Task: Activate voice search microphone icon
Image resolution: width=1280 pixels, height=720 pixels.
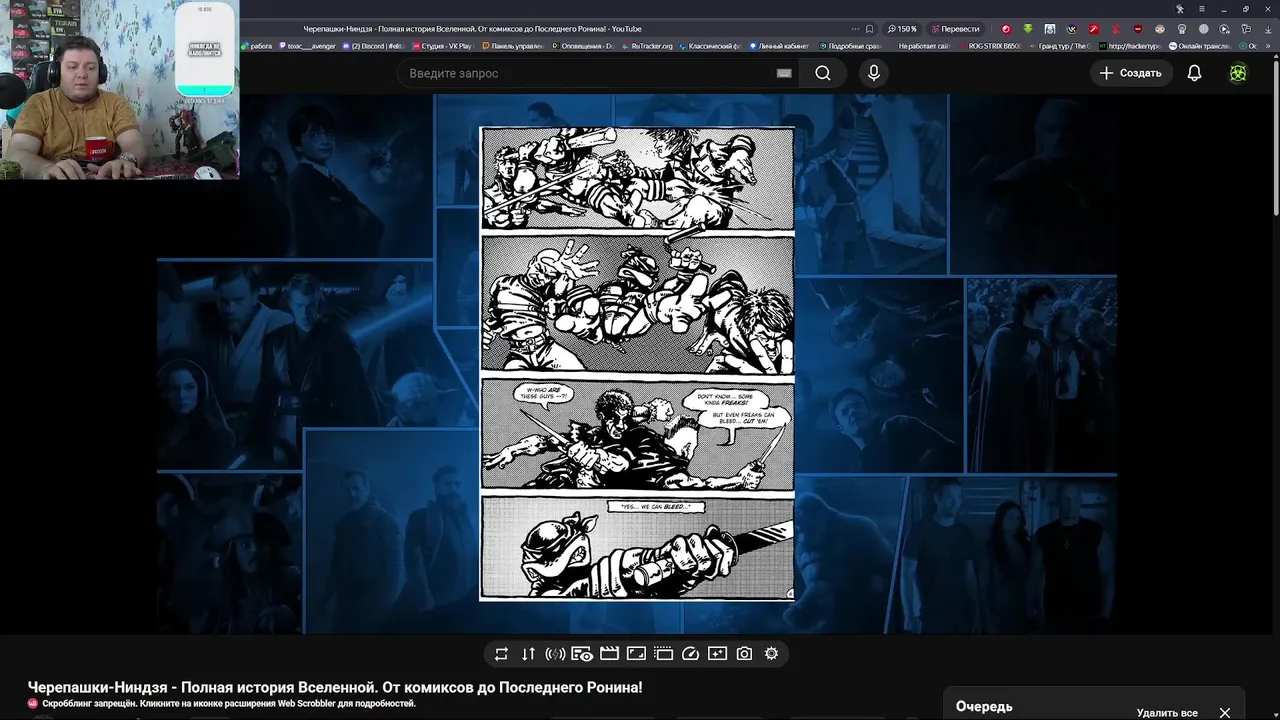Action: [x=874, y=73]
